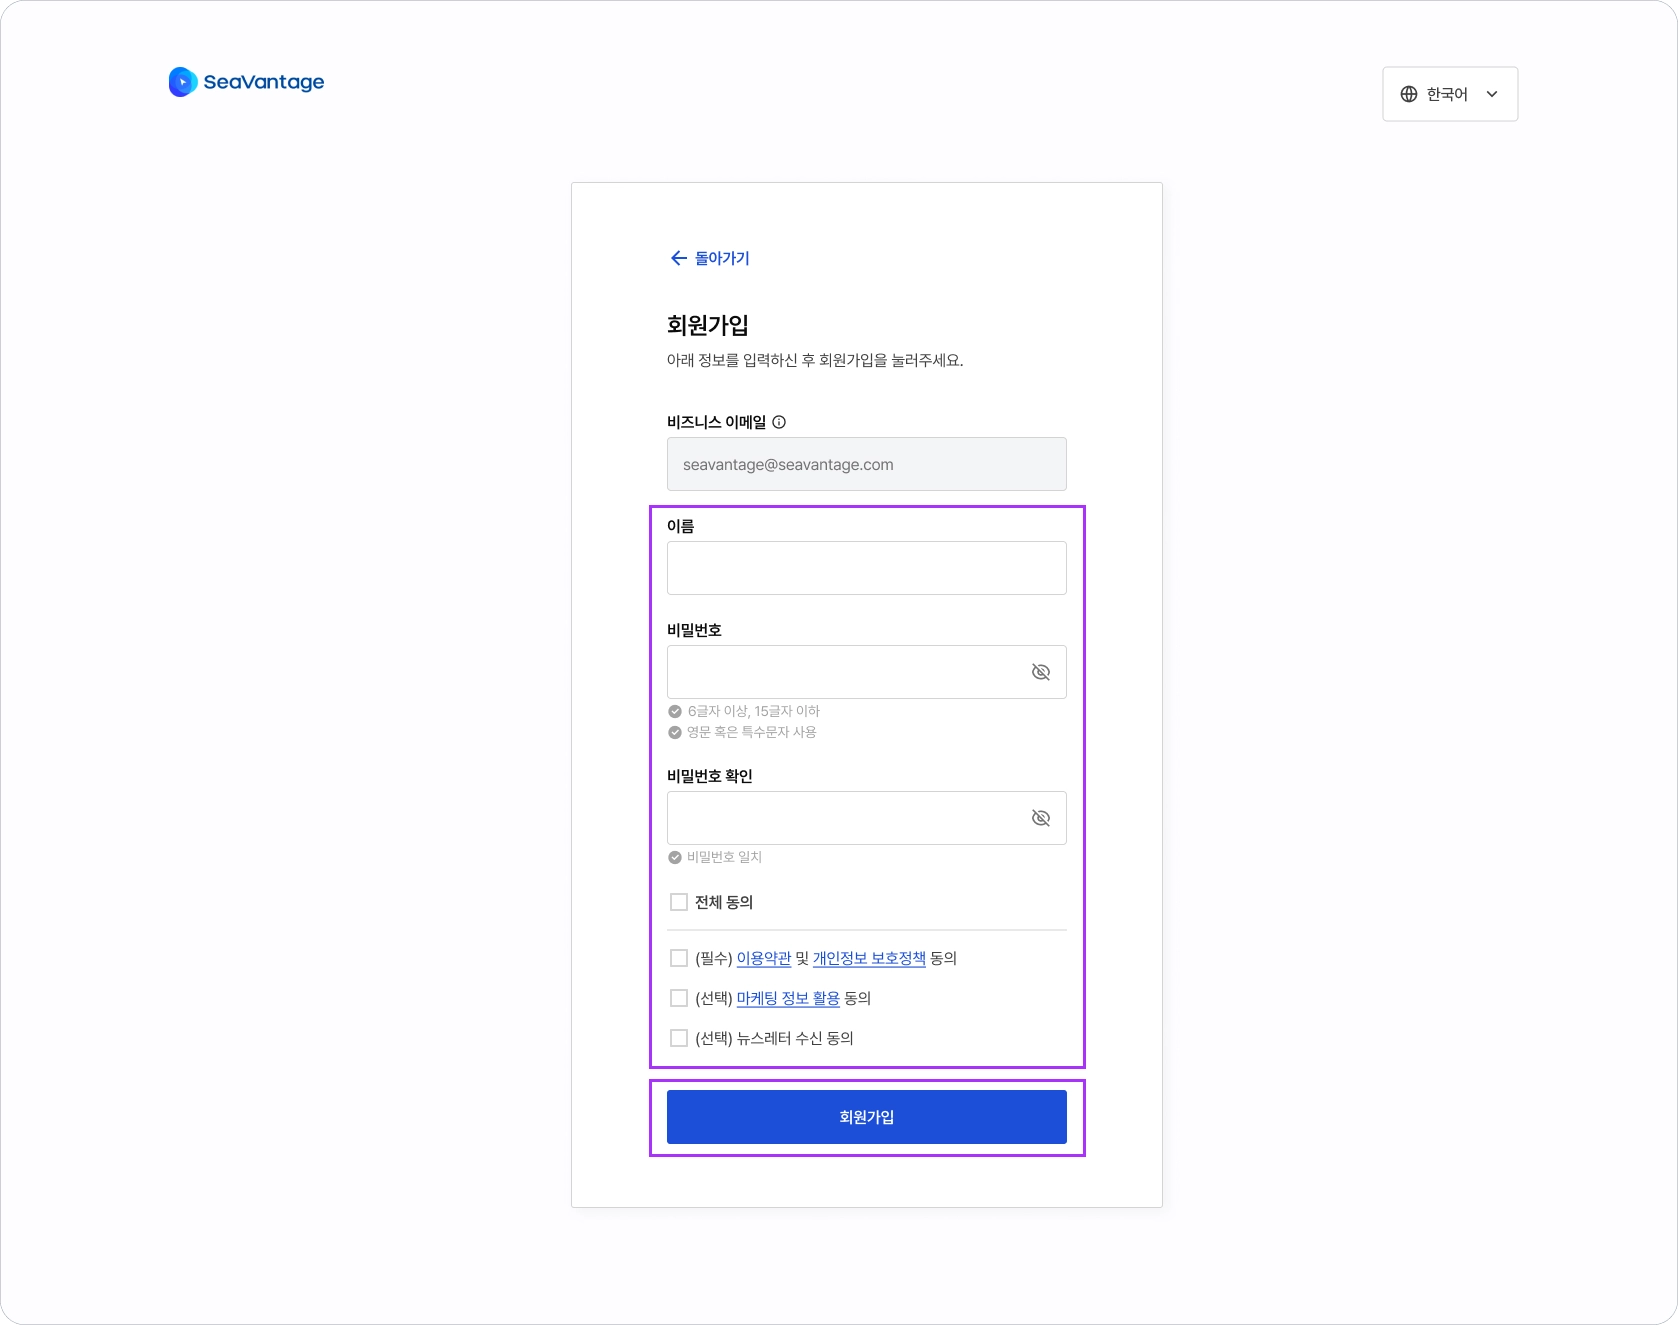
Task: Expand the language selector chevron
Action: pyautogui.click(x=1492, y=94)
